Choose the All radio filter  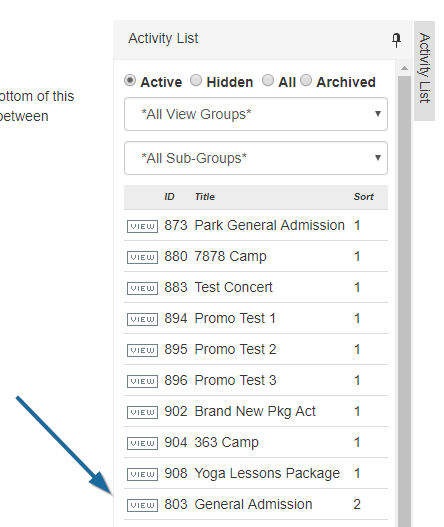click(268, 81)
